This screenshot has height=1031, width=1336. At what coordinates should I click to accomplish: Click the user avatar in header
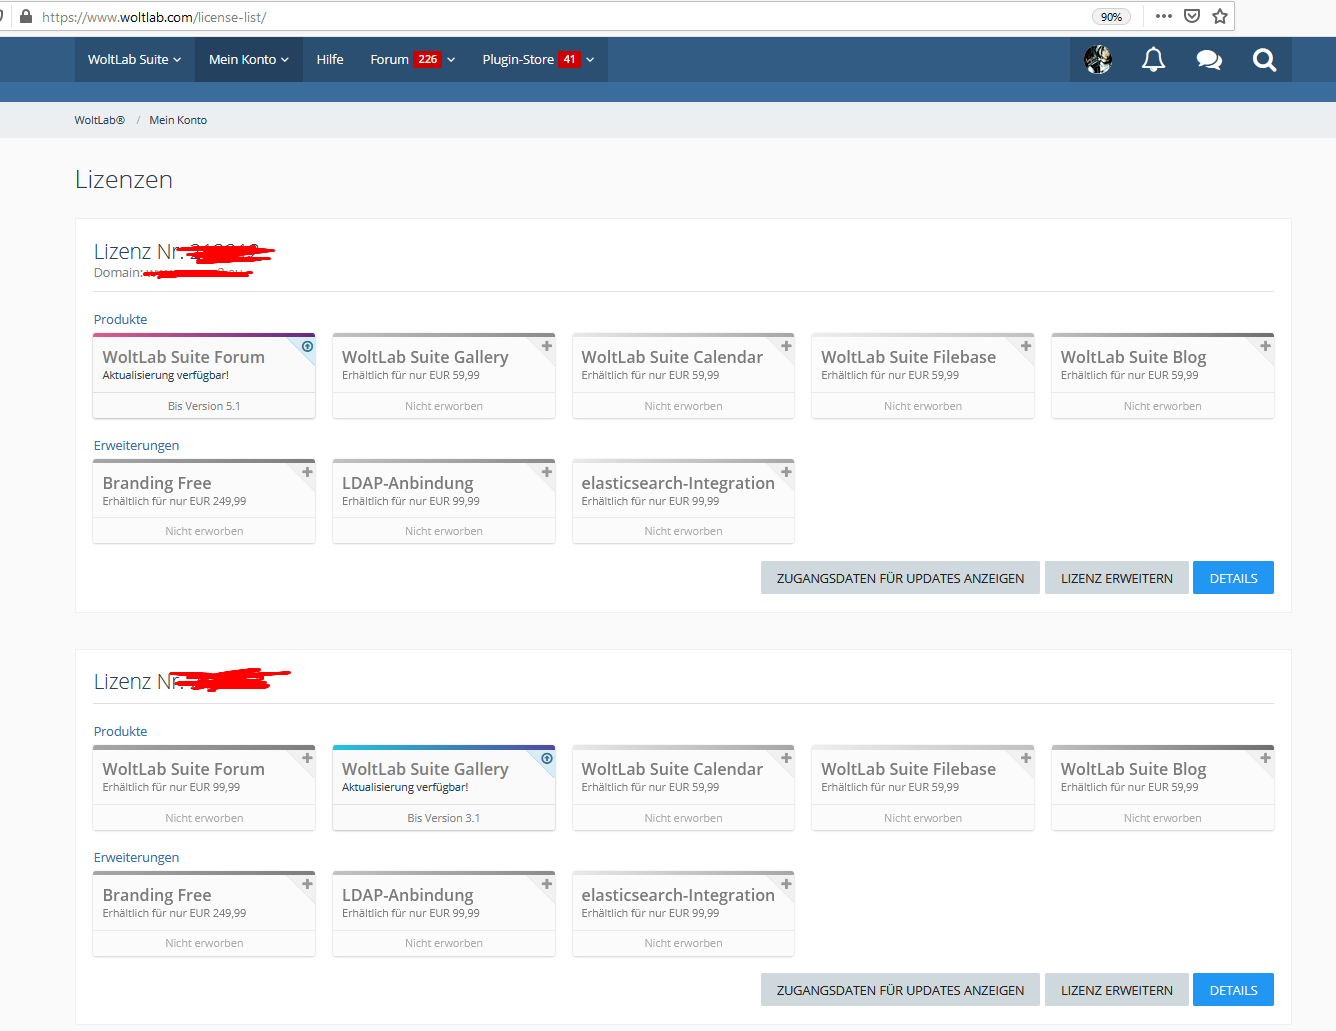[x=1098, y=60]
